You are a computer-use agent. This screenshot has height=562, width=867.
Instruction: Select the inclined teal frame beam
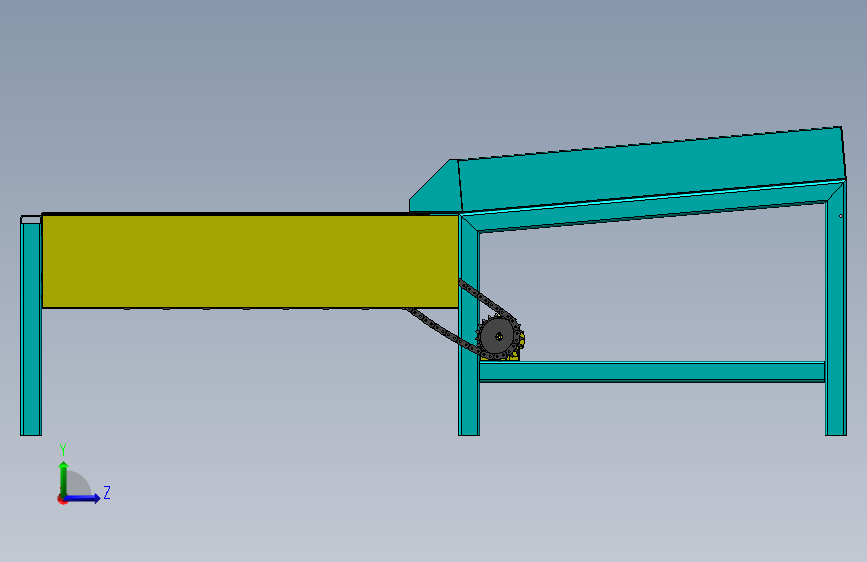point(652,206)
